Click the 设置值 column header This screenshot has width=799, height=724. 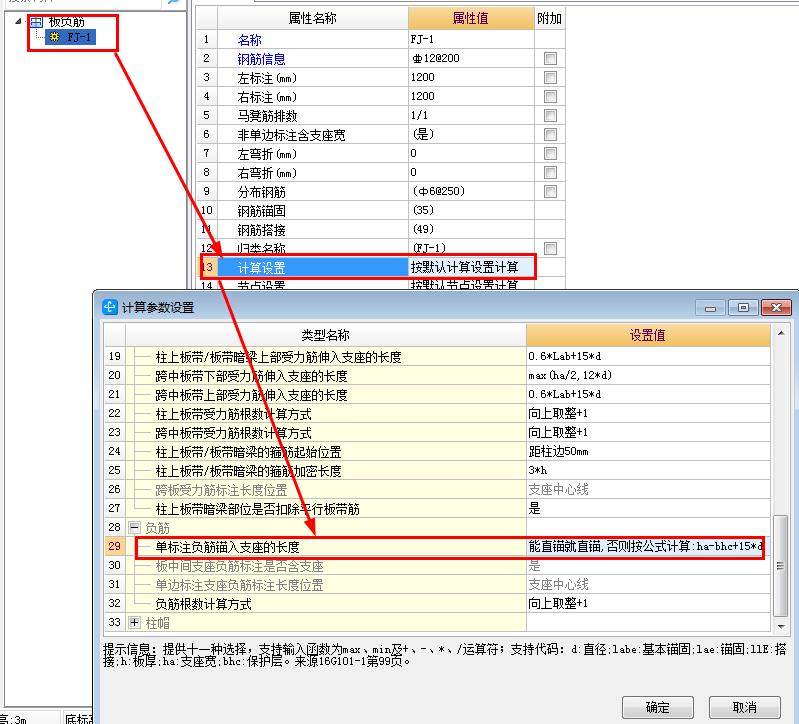pos(648,335)
